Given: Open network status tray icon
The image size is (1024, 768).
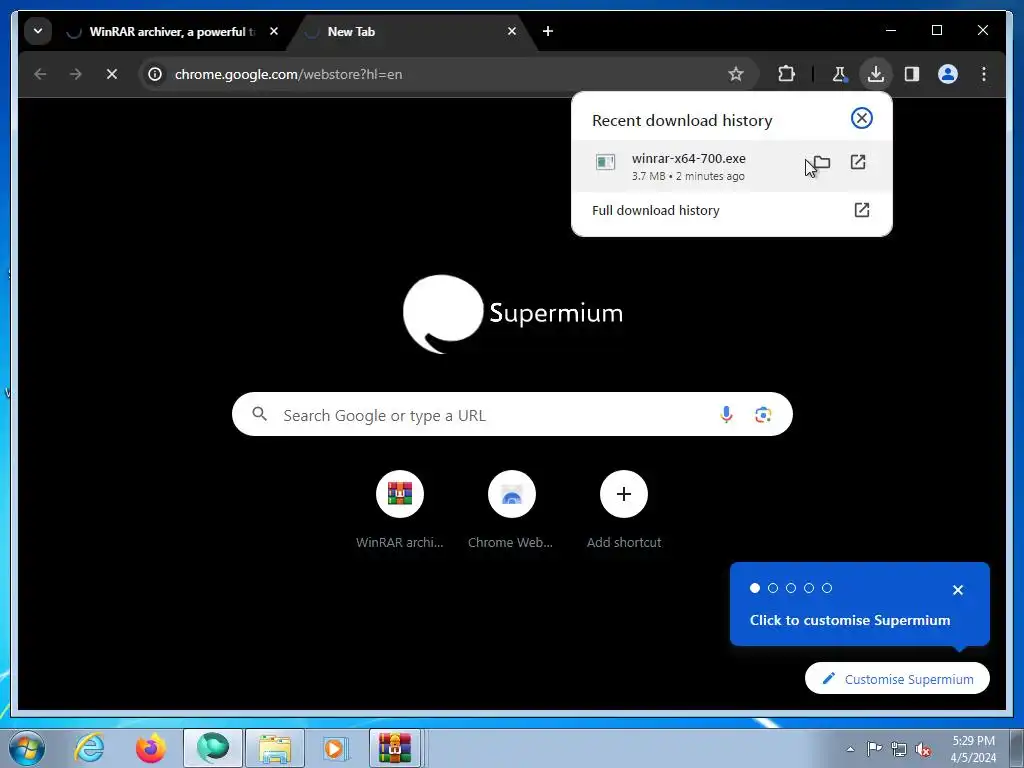Looking at the screenshot, I should [899, 749].
